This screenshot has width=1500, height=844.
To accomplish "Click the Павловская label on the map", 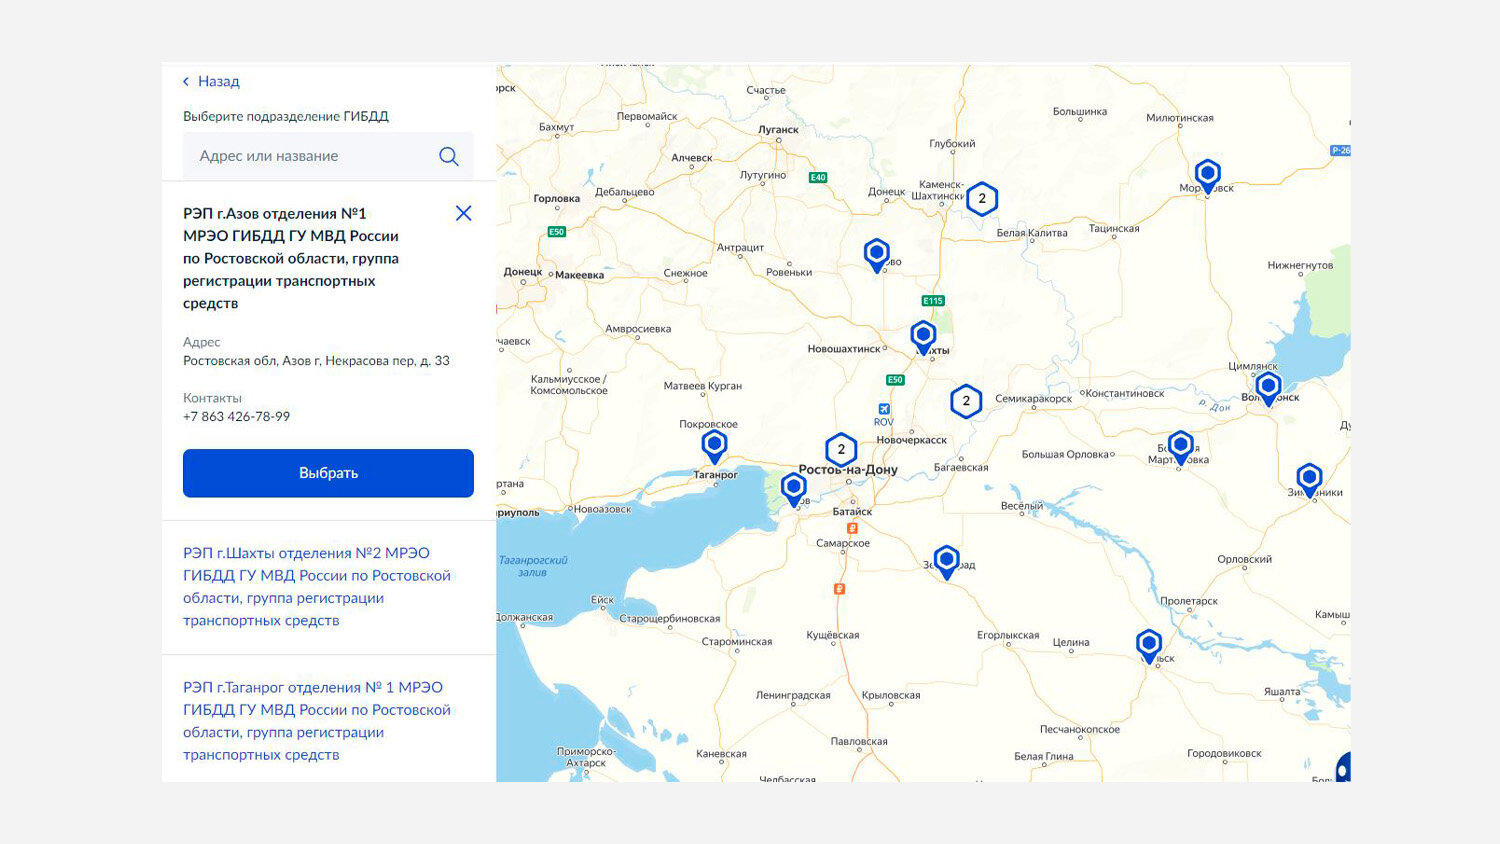I will 859,742.
